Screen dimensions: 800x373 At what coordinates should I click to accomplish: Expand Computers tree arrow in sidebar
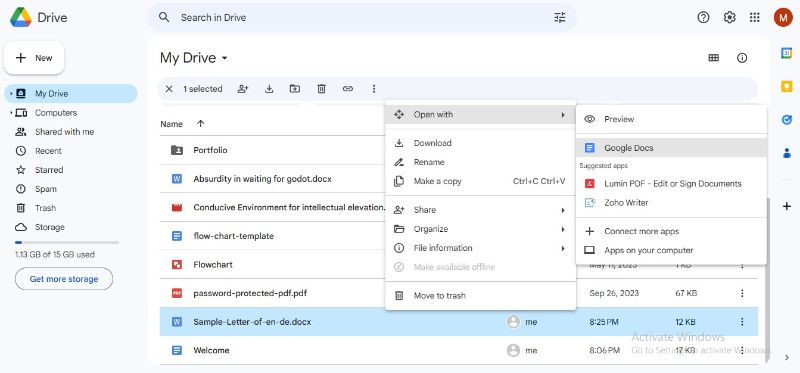pyautogui.click(x=11, y=113)
